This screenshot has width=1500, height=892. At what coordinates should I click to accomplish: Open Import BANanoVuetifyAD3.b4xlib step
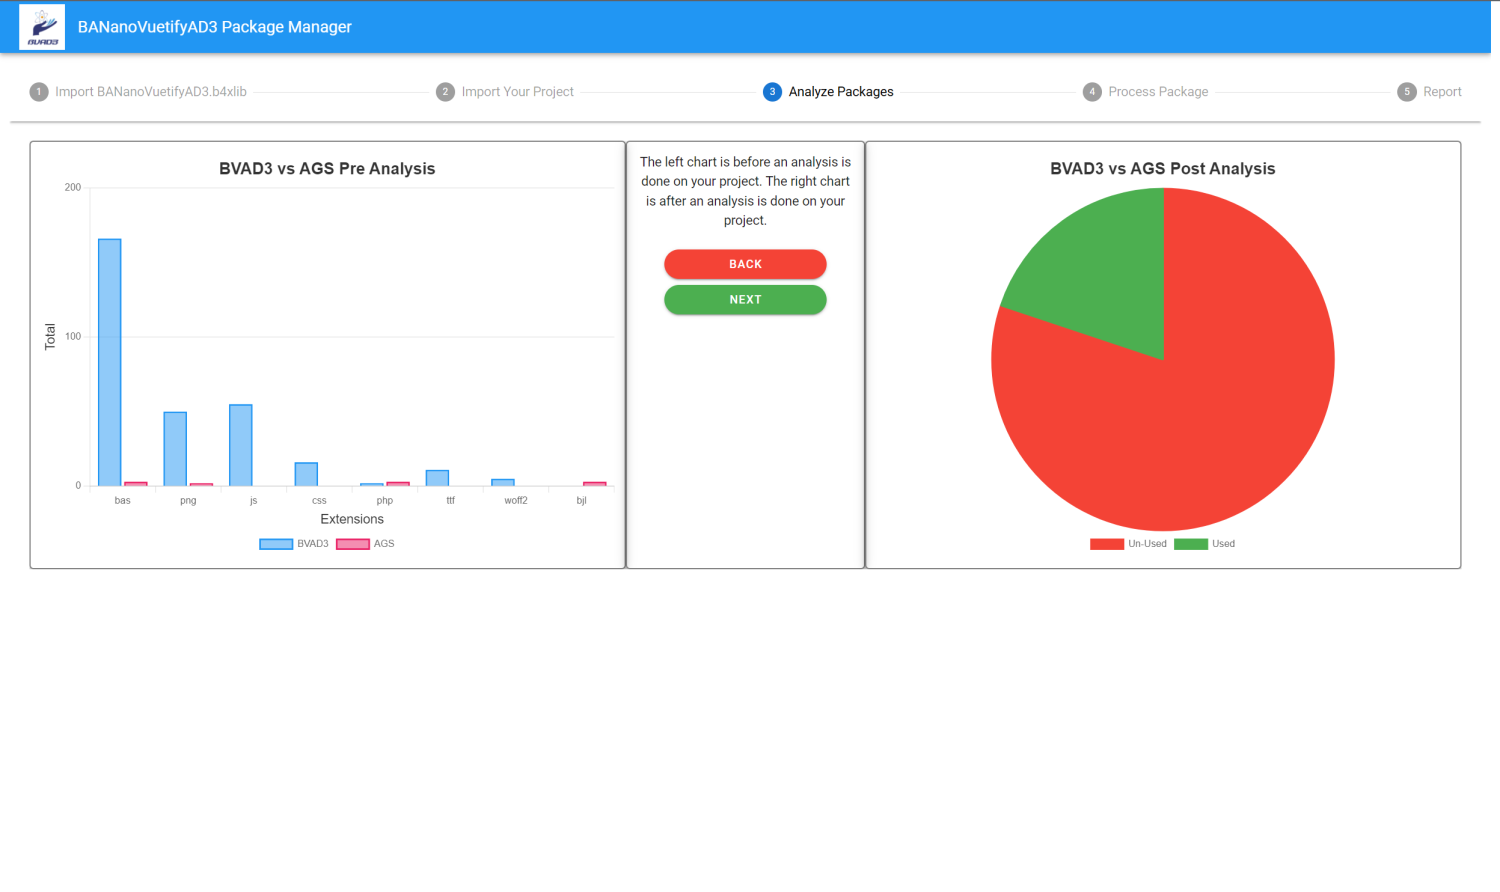(151, 92)
